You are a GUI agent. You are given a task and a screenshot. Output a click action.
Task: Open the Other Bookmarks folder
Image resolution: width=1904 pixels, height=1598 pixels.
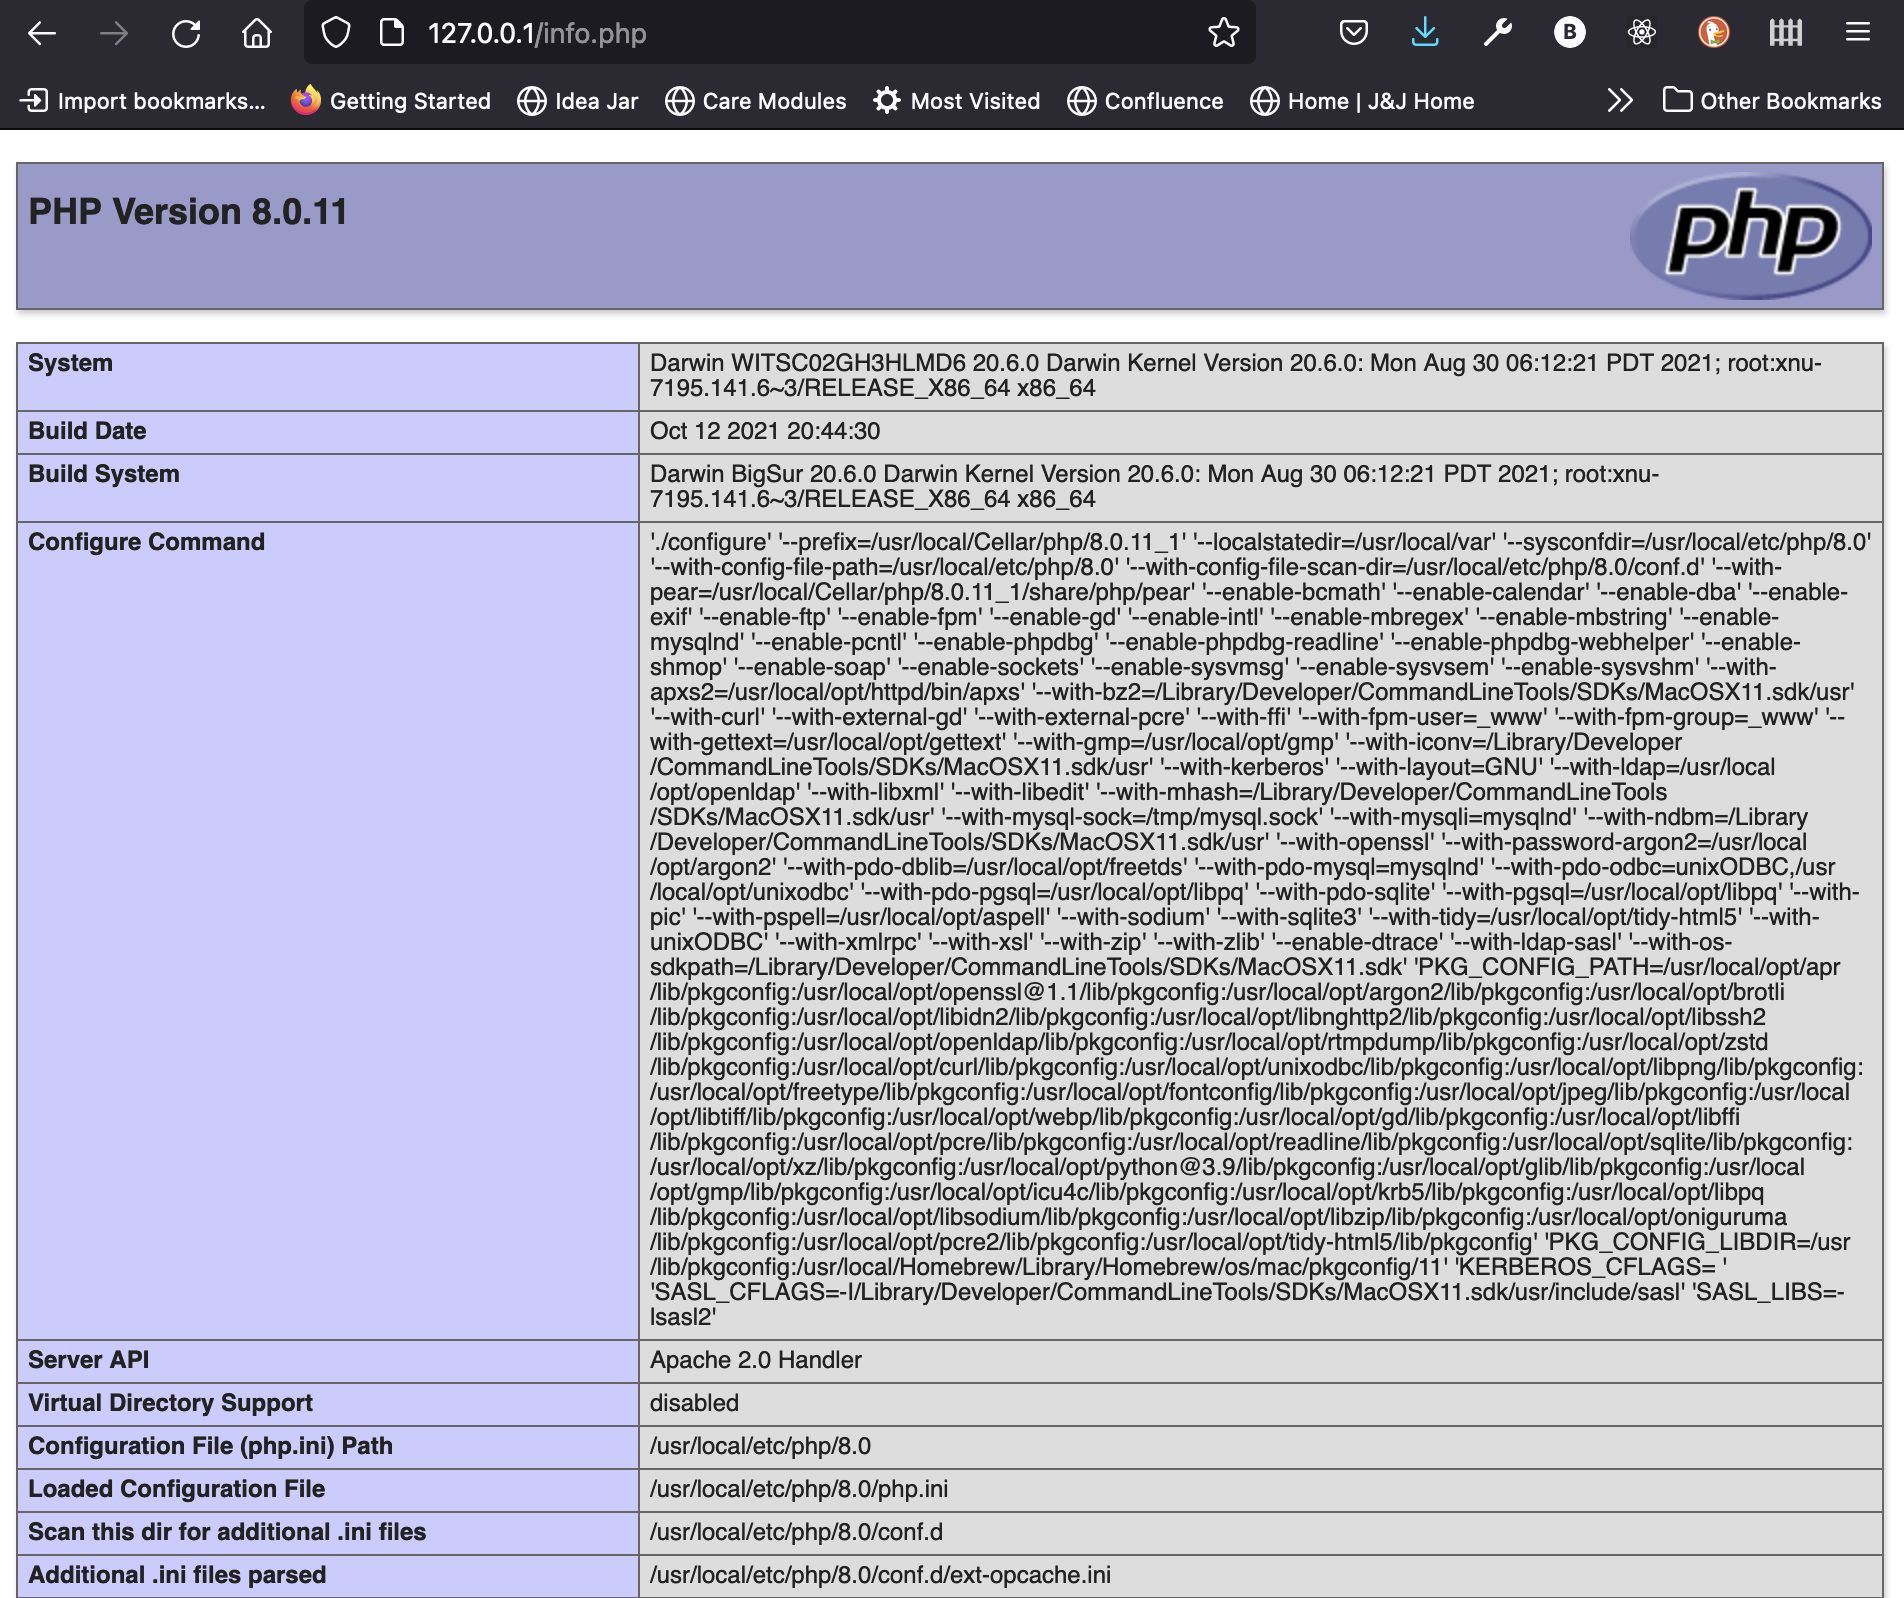click(x=1772, y=101)
